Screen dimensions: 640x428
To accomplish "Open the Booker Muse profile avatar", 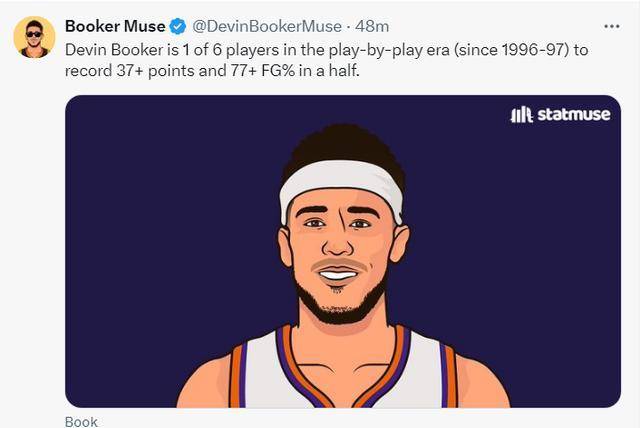I will (x=34, y=37).
